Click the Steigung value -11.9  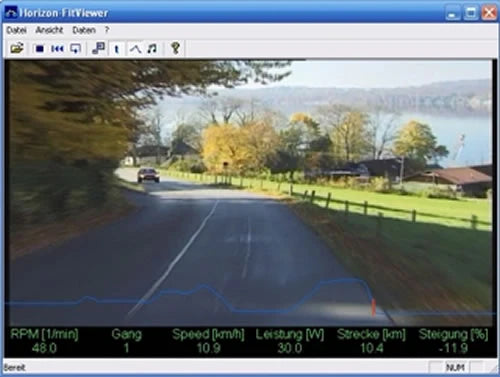coord(453,348)
